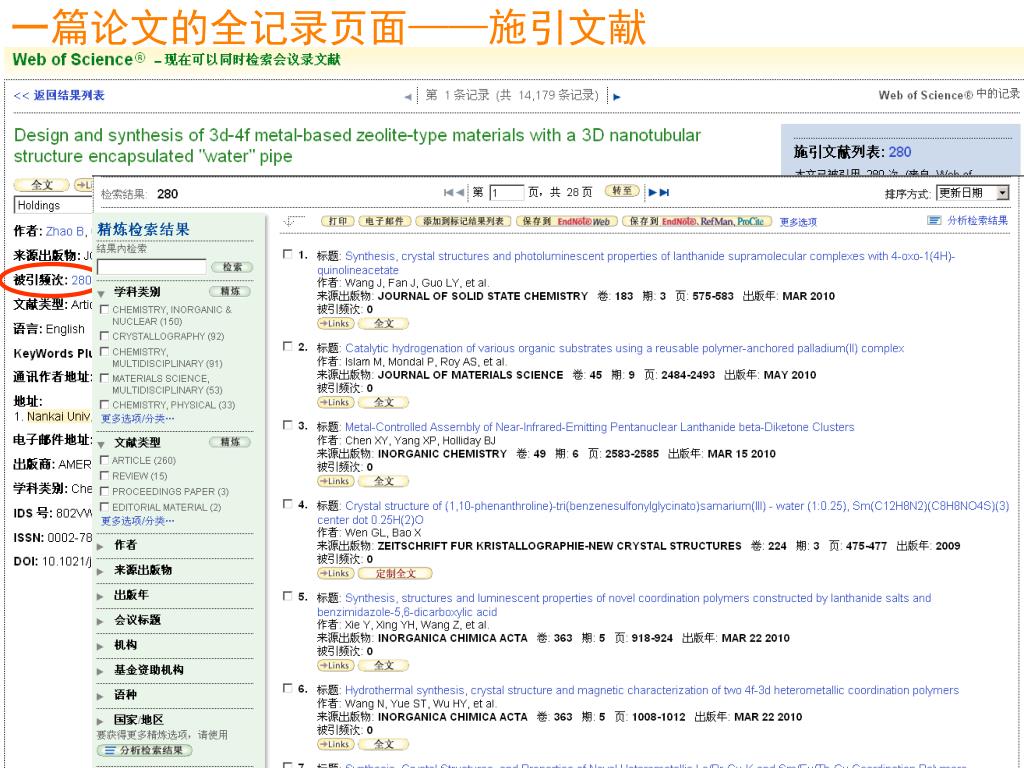Add to marked list button
Viewport: 1024px width, 768px height.
click(x=463, y=221)
